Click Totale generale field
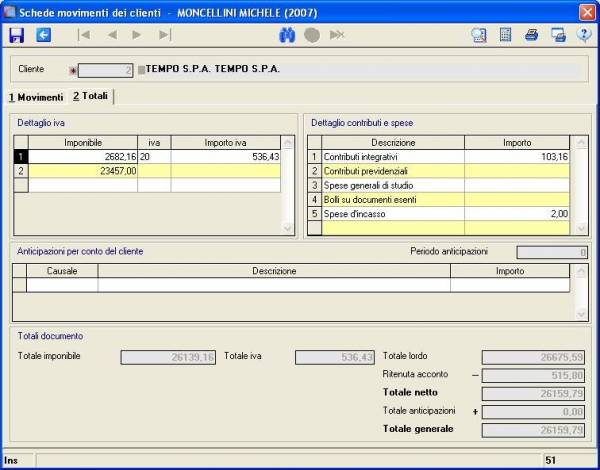The width and height of the screenshot is (600, 470). point(533,430)
